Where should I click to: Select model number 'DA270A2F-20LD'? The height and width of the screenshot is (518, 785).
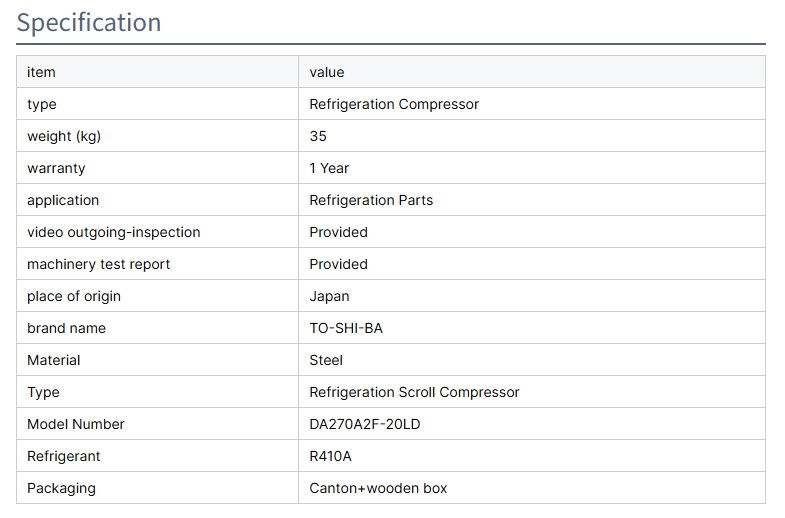tap(365, 424)
